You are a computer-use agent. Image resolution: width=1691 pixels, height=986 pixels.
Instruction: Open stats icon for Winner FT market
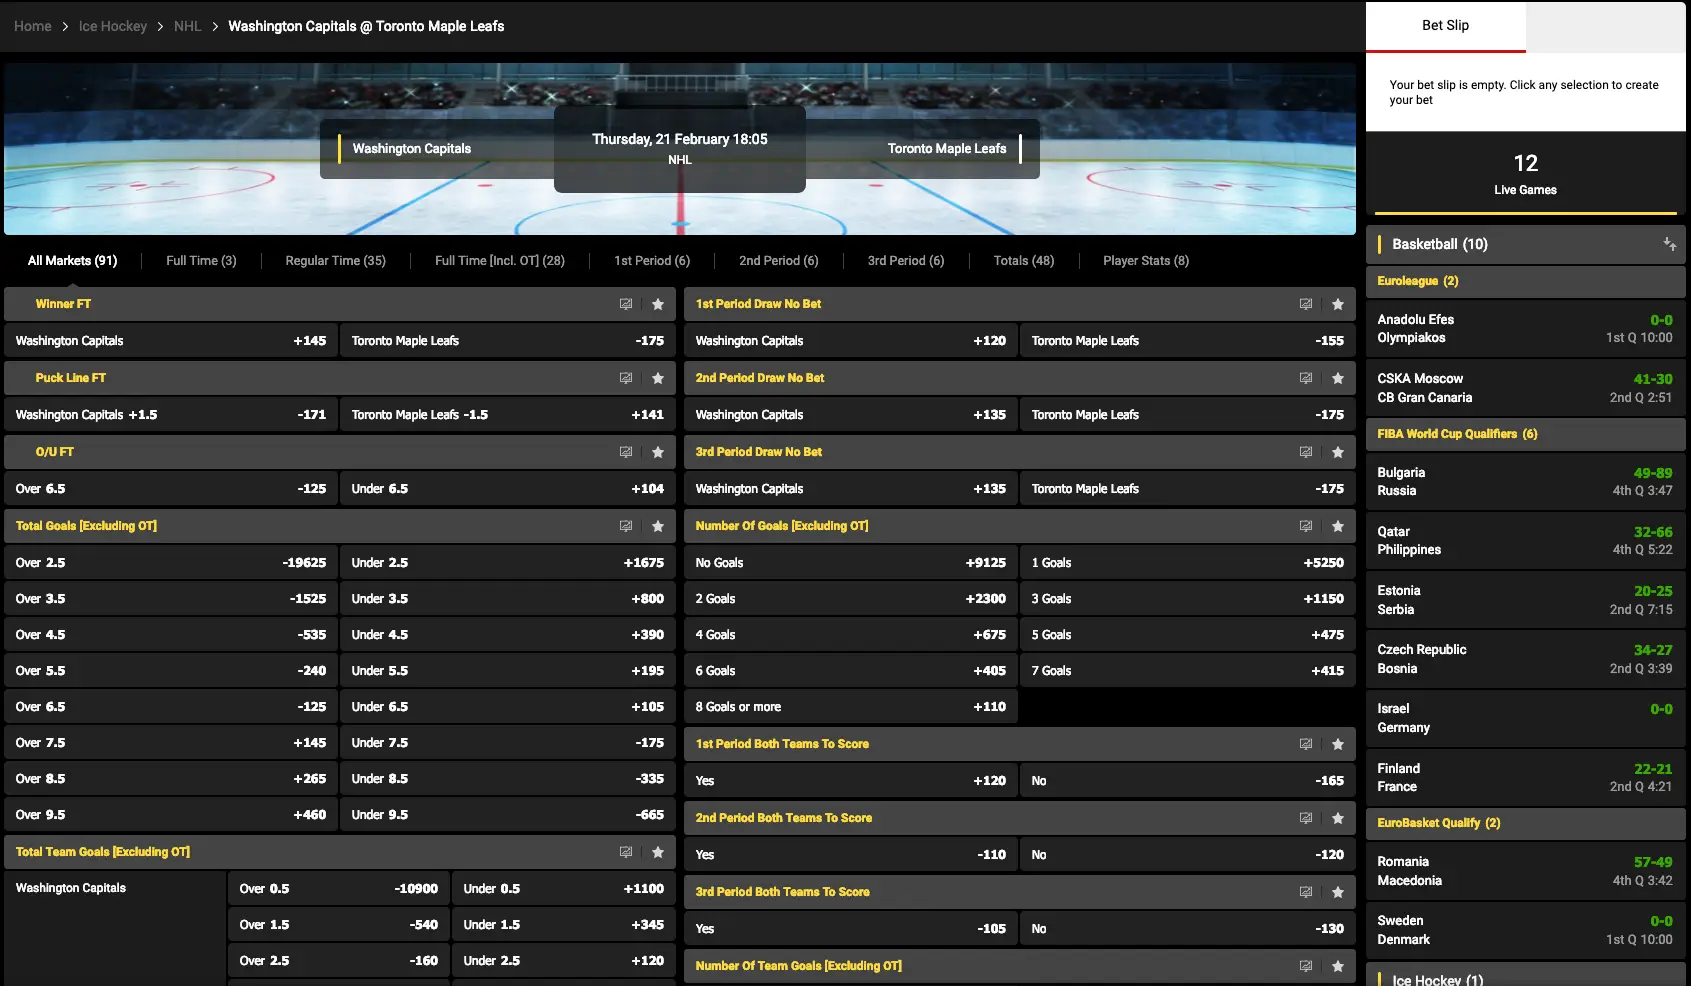625,304
